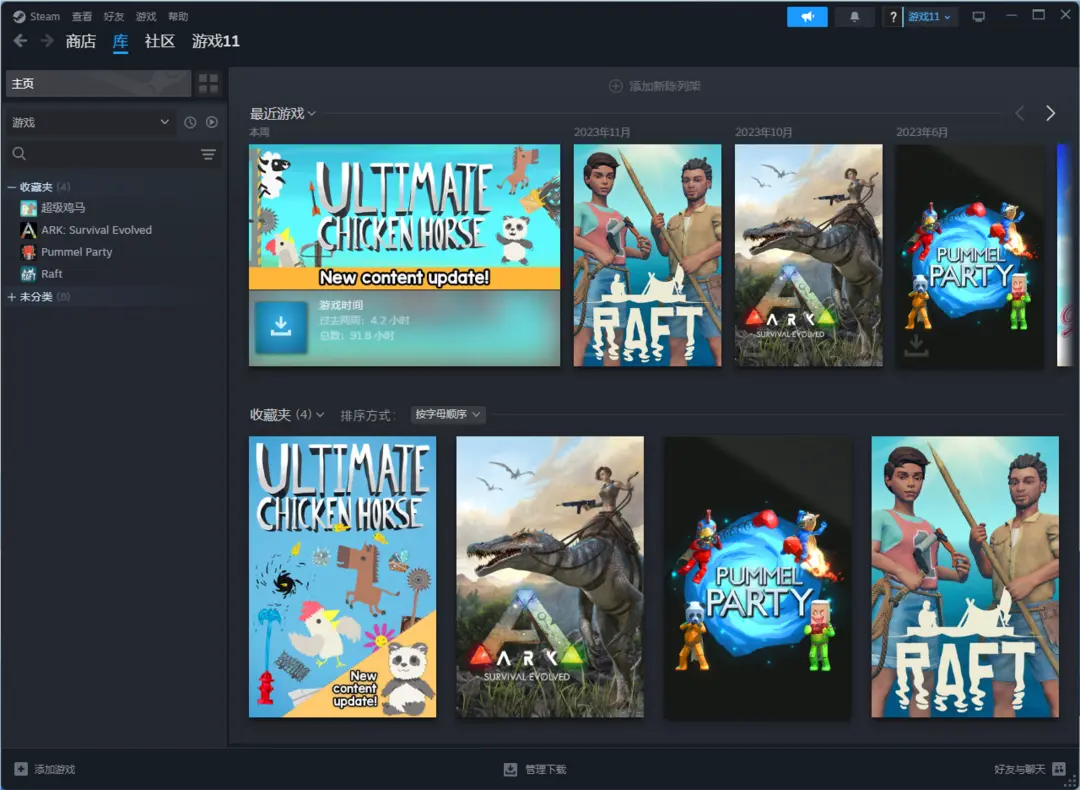Click 添加新陈列架 text

(x=665, y=86)
